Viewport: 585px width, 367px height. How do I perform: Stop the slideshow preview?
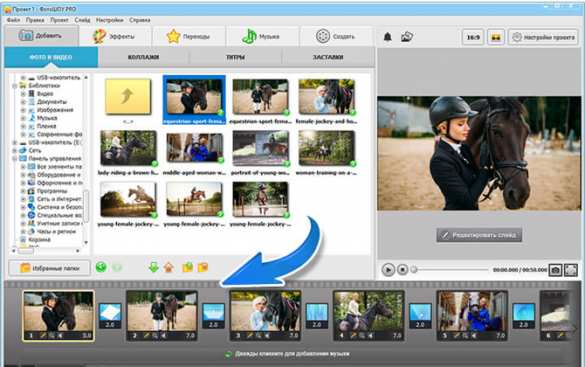coord(403,269)
